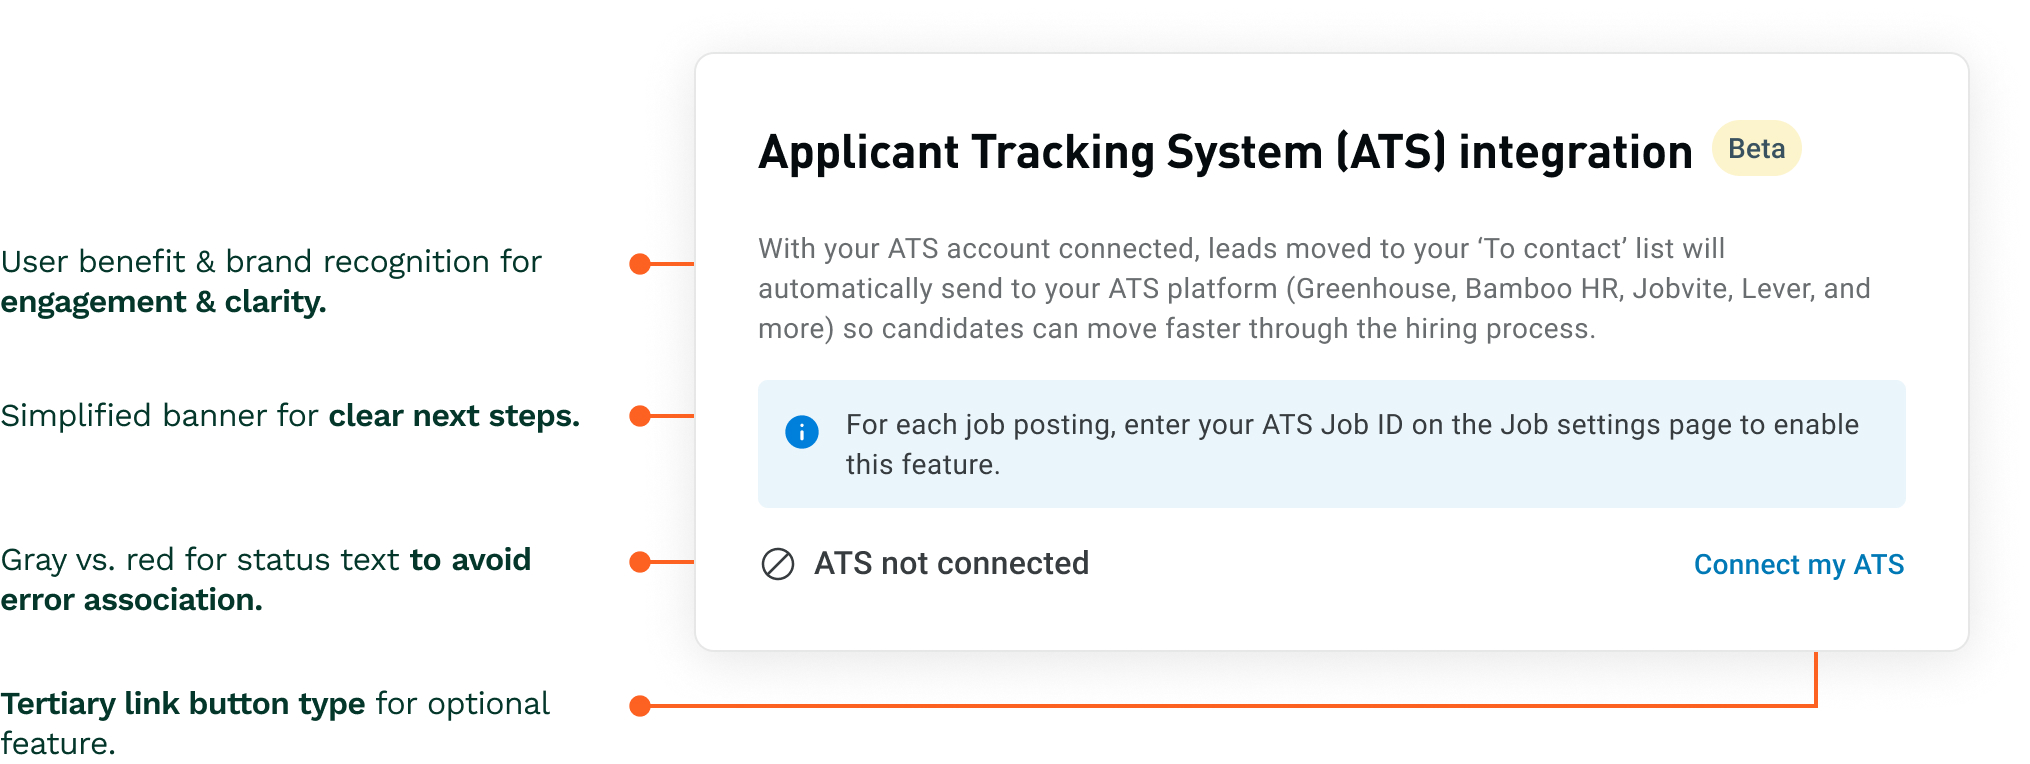Click the blue info icon in the banner
2030x764 pixels.
[x=802, y=432]
